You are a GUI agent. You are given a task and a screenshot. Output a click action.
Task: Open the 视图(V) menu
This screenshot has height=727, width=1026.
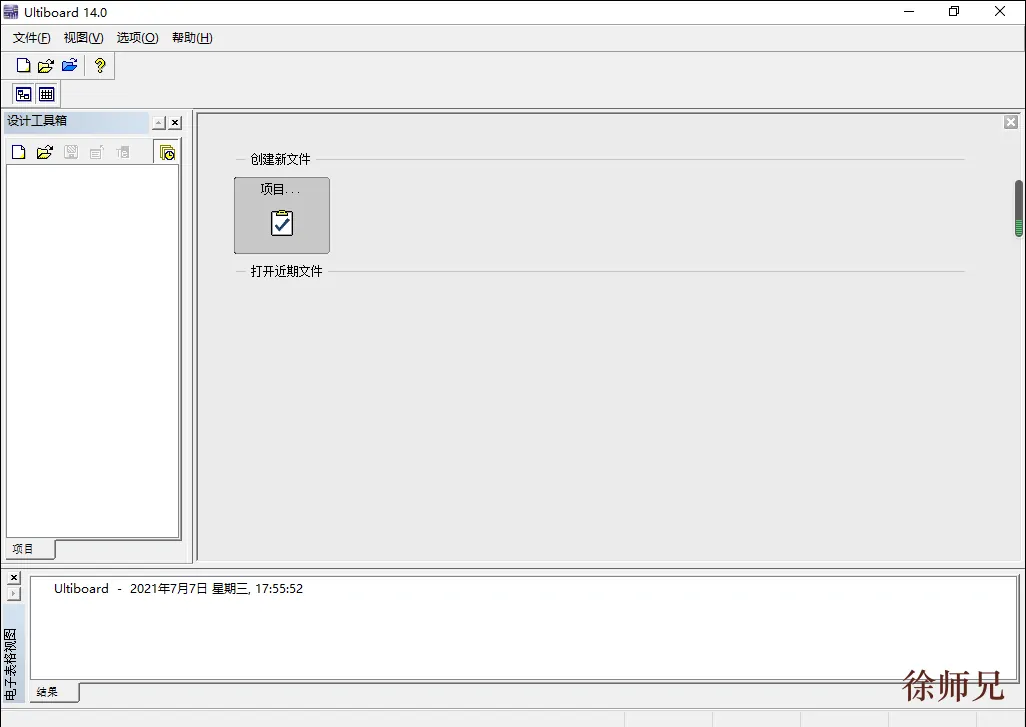[84, 38]
